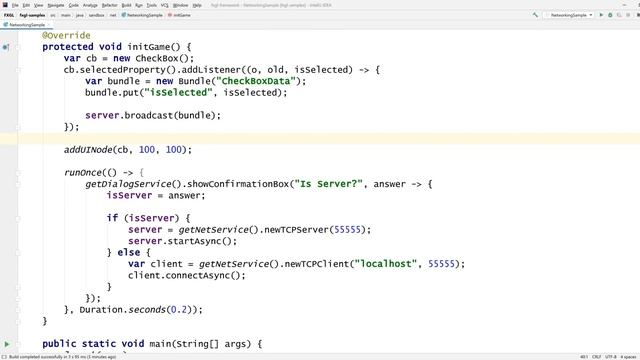Screen dimensions: 640x360
Task: Click the initGame method breadcrumb
Action: click(179, 15)
